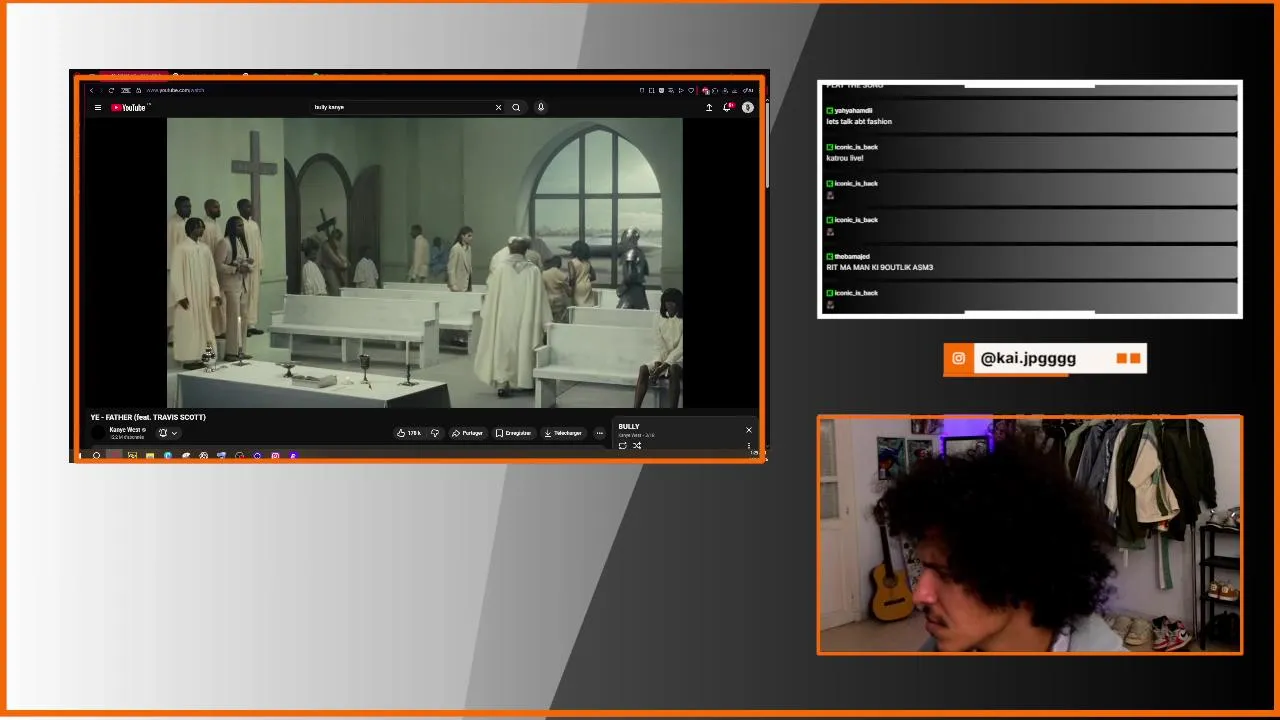The height and width of the screenshot is (720, 1280).
Task: Click chat username yahyahamdii
Action: coord(853,111)
